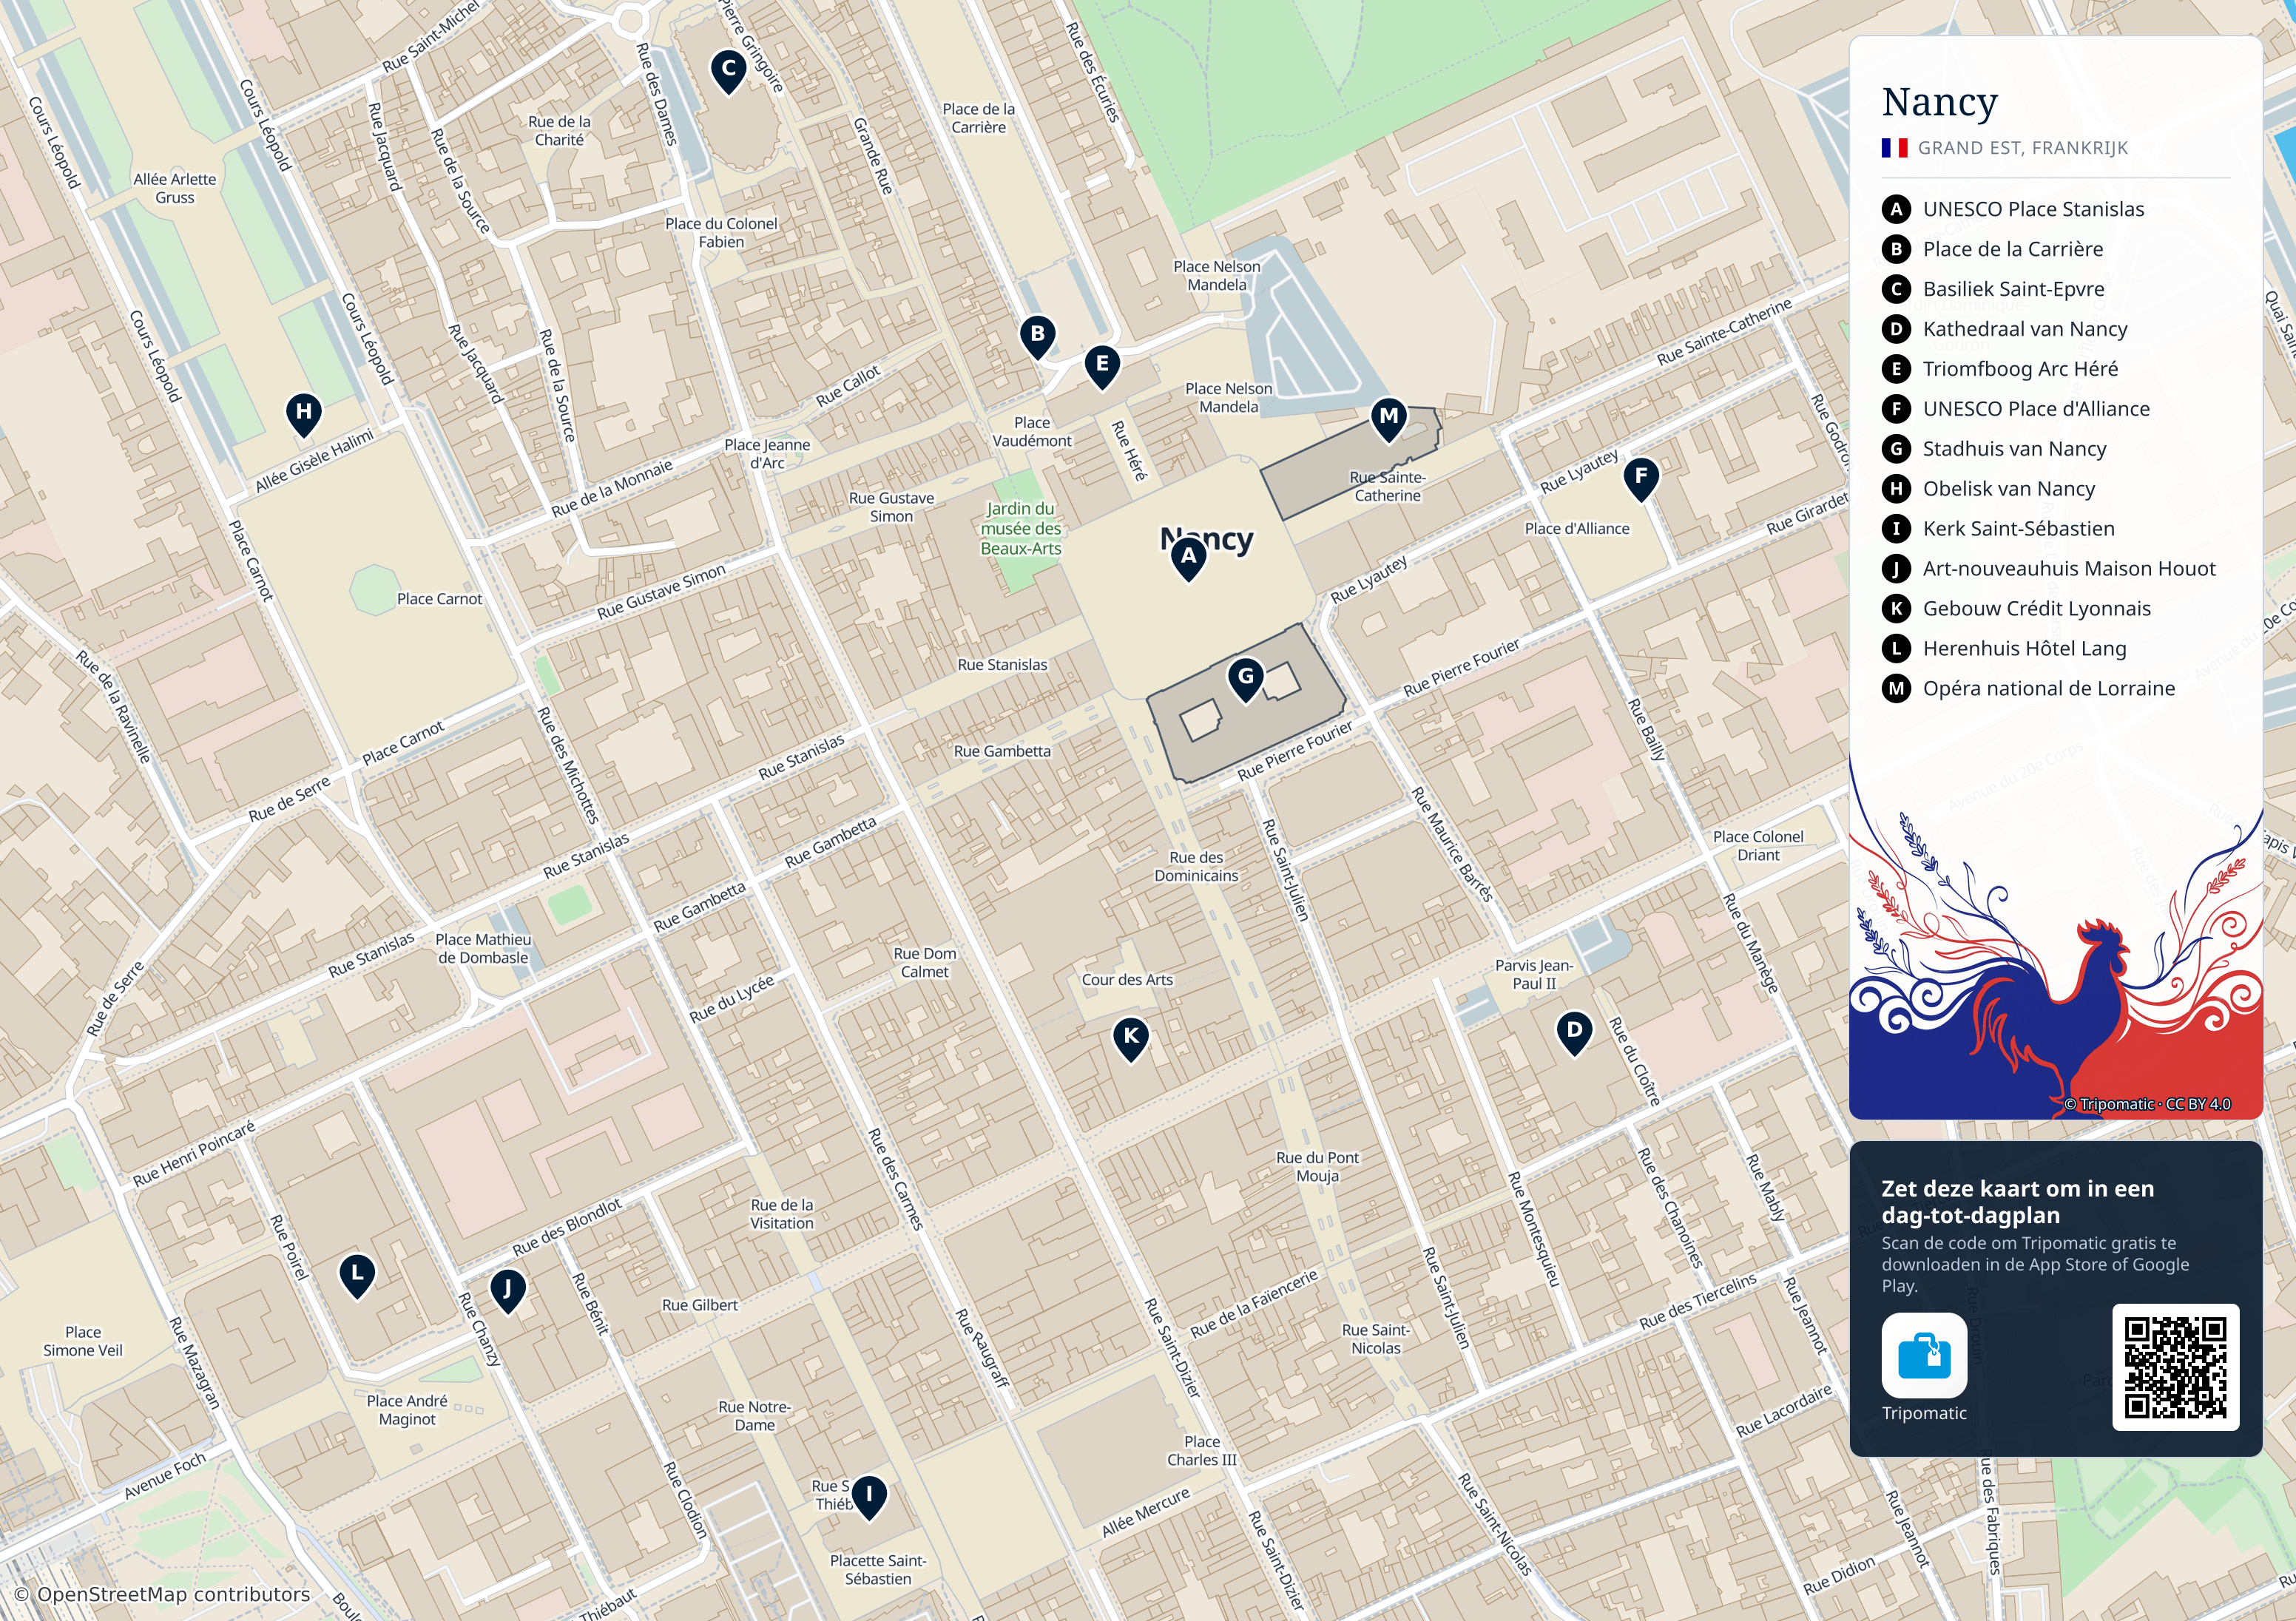Select legend badge K beside Gebouw Crédit Lyonnais
2296x1621 pixels.
[x=1896, y=609]
